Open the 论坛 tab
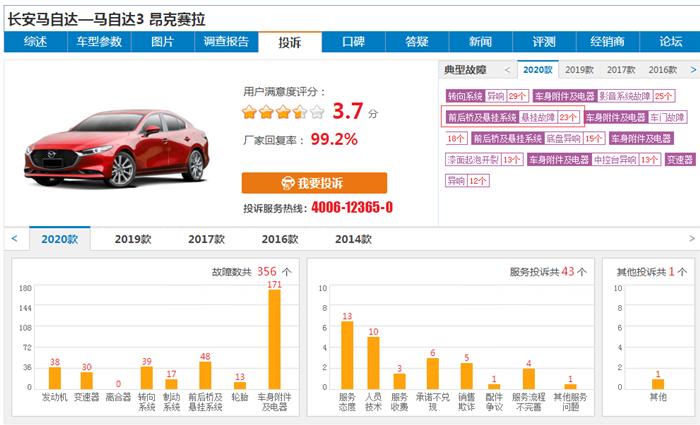Screen dimensions: 700x425 670,42
